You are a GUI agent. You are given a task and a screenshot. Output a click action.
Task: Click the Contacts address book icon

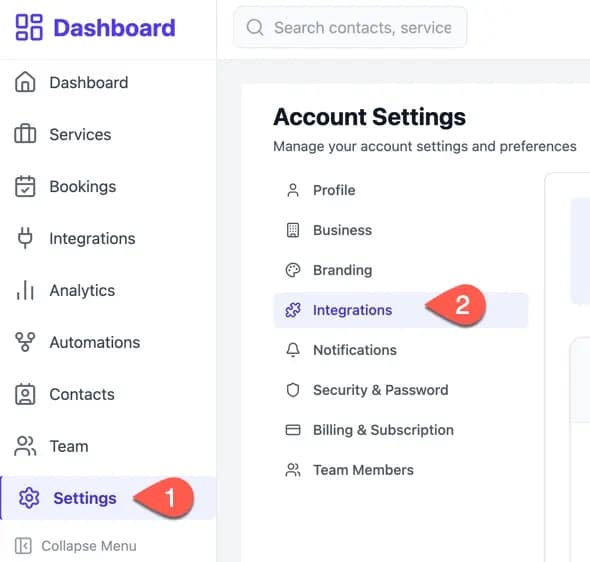[x=25, y=394]
